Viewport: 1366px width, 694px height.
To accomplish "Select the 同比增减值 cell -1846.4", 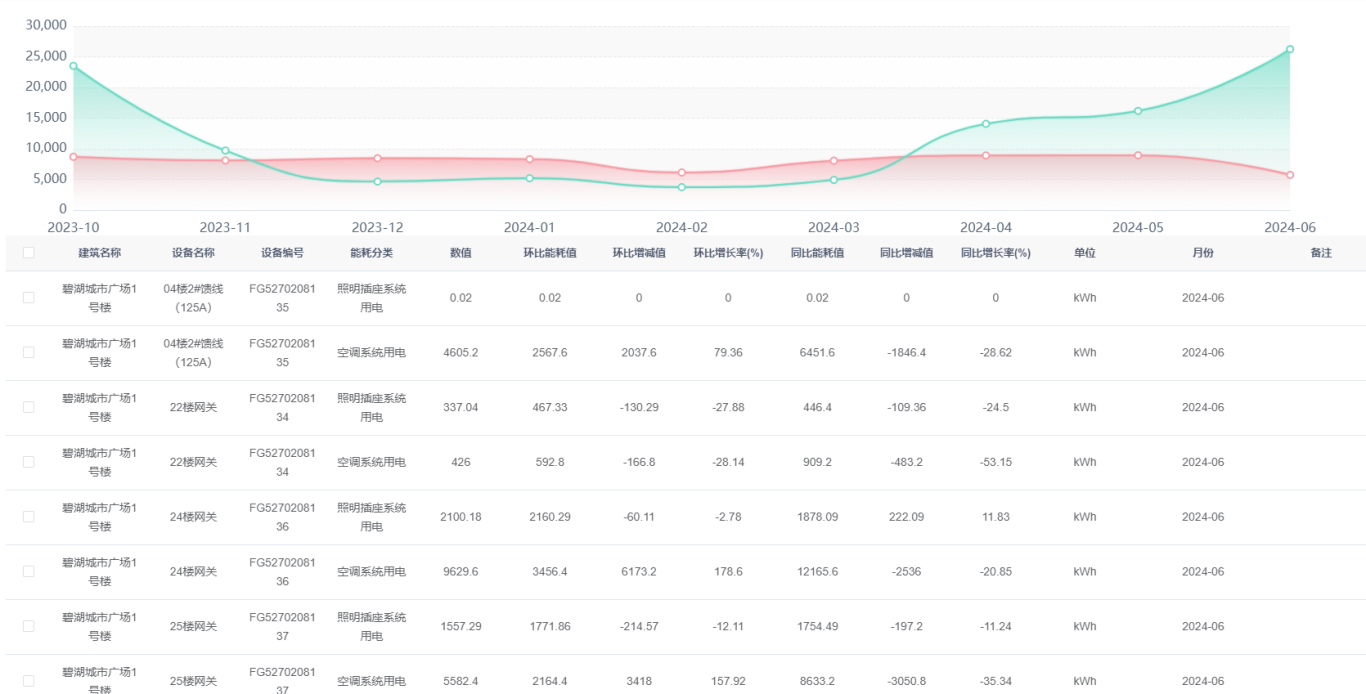I will [906, 353].
